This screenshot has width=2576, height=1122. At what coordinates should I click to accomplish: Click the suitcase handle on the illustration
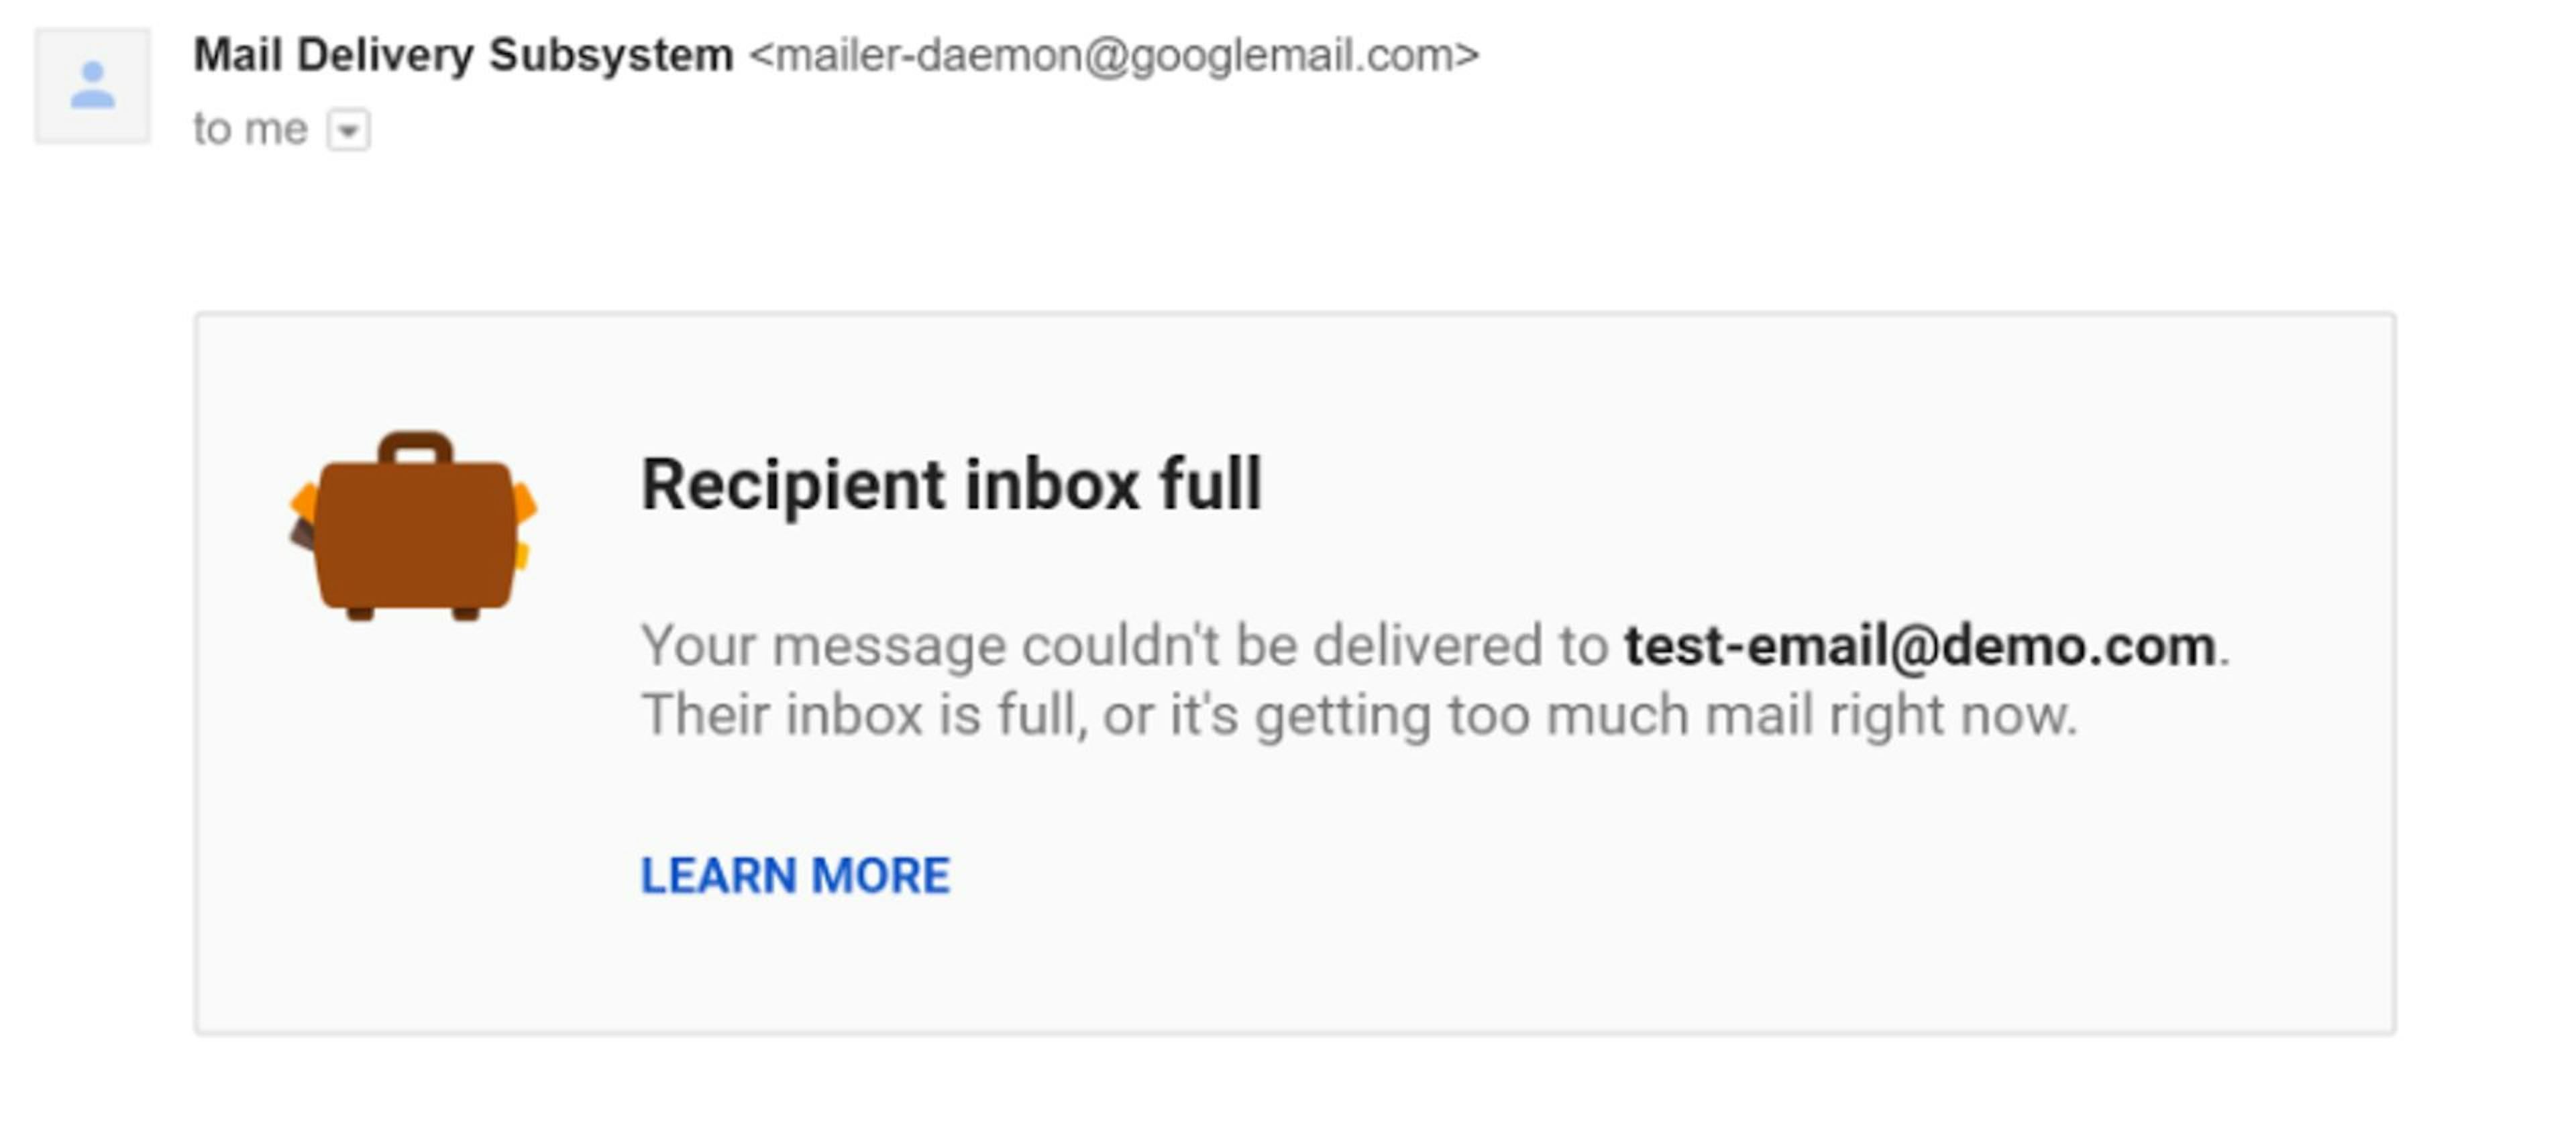pos(416,447)
